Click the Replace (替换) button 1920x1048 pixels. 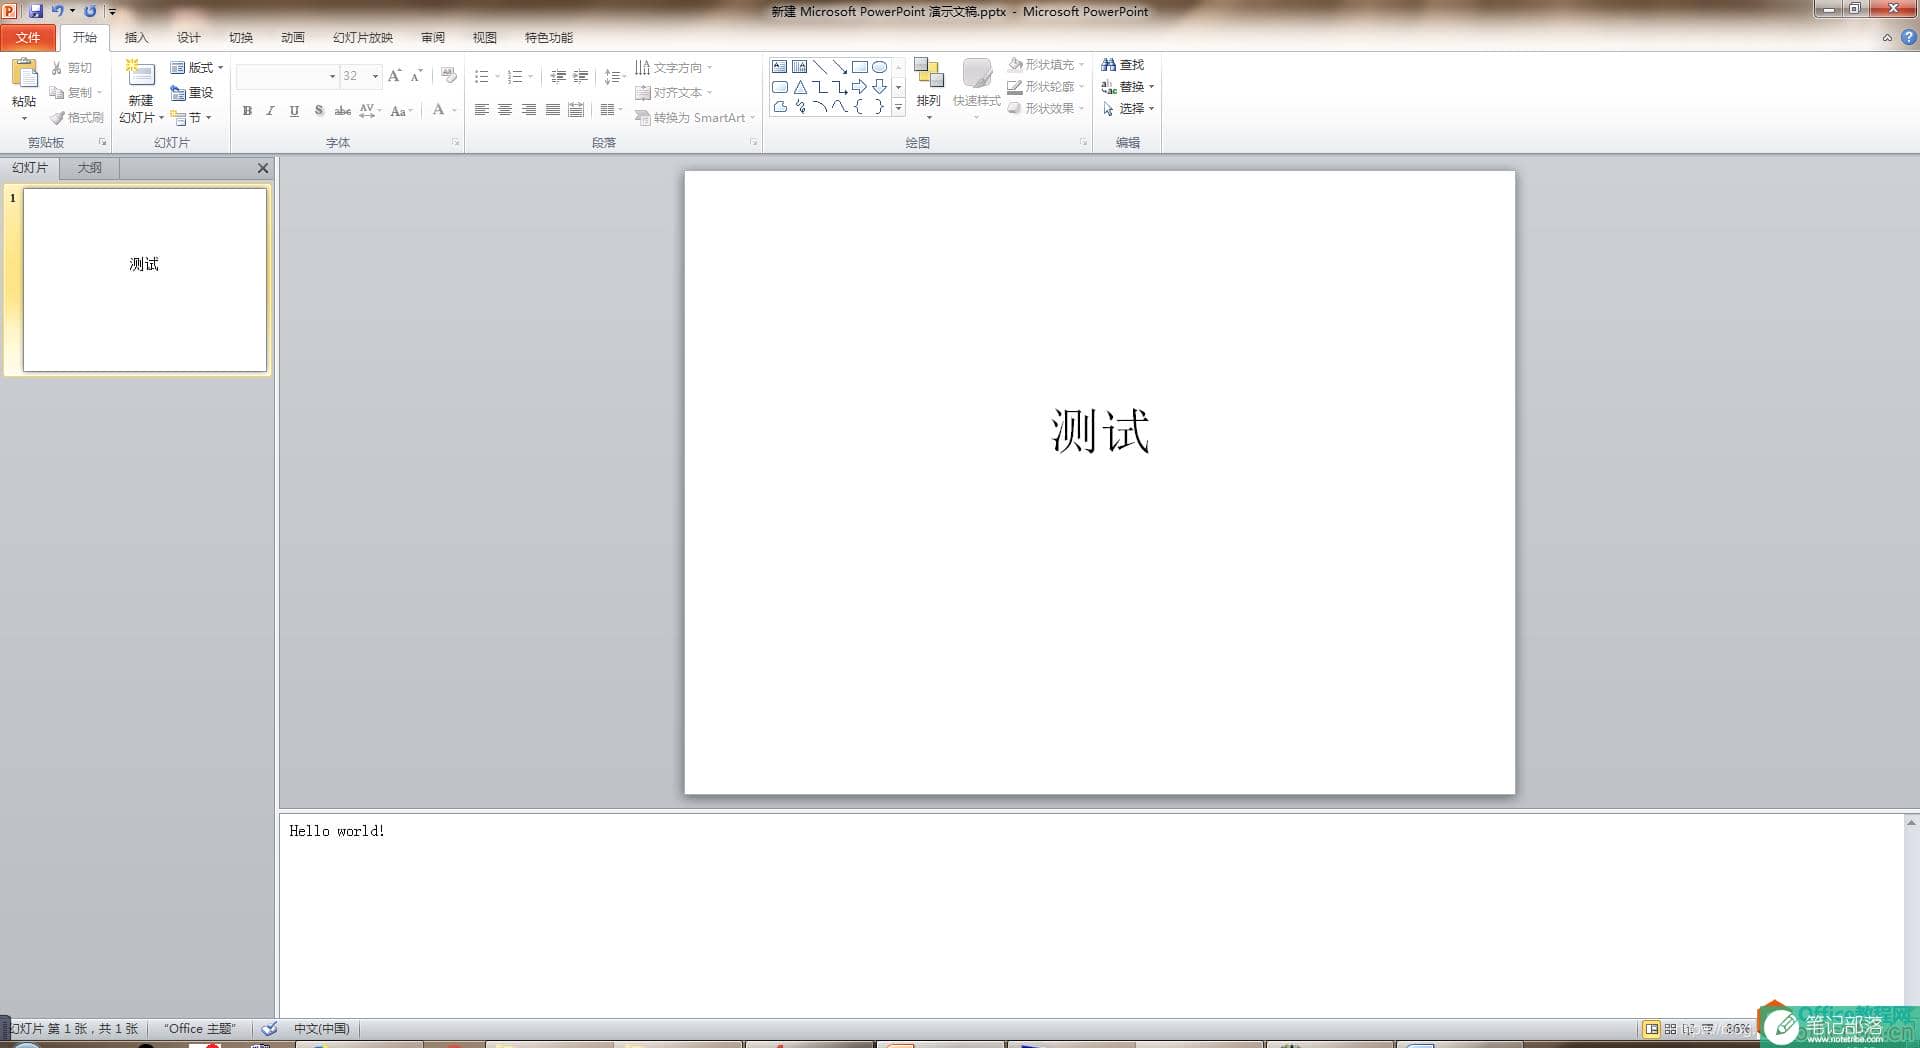pos(1127,87)
